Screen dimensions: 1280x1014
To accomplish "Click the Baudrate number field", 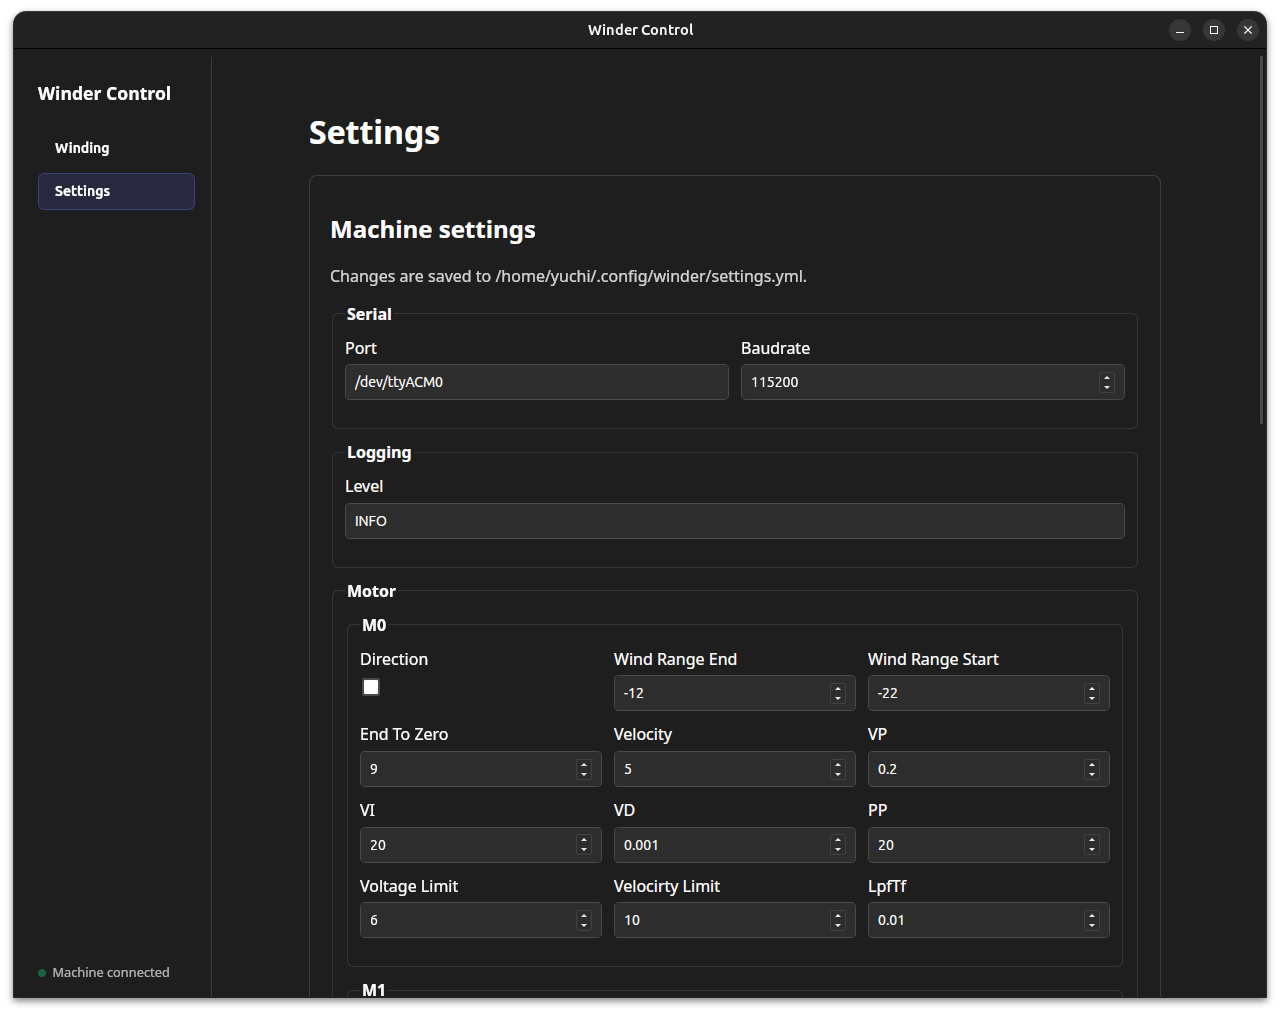I will point(932,382).
